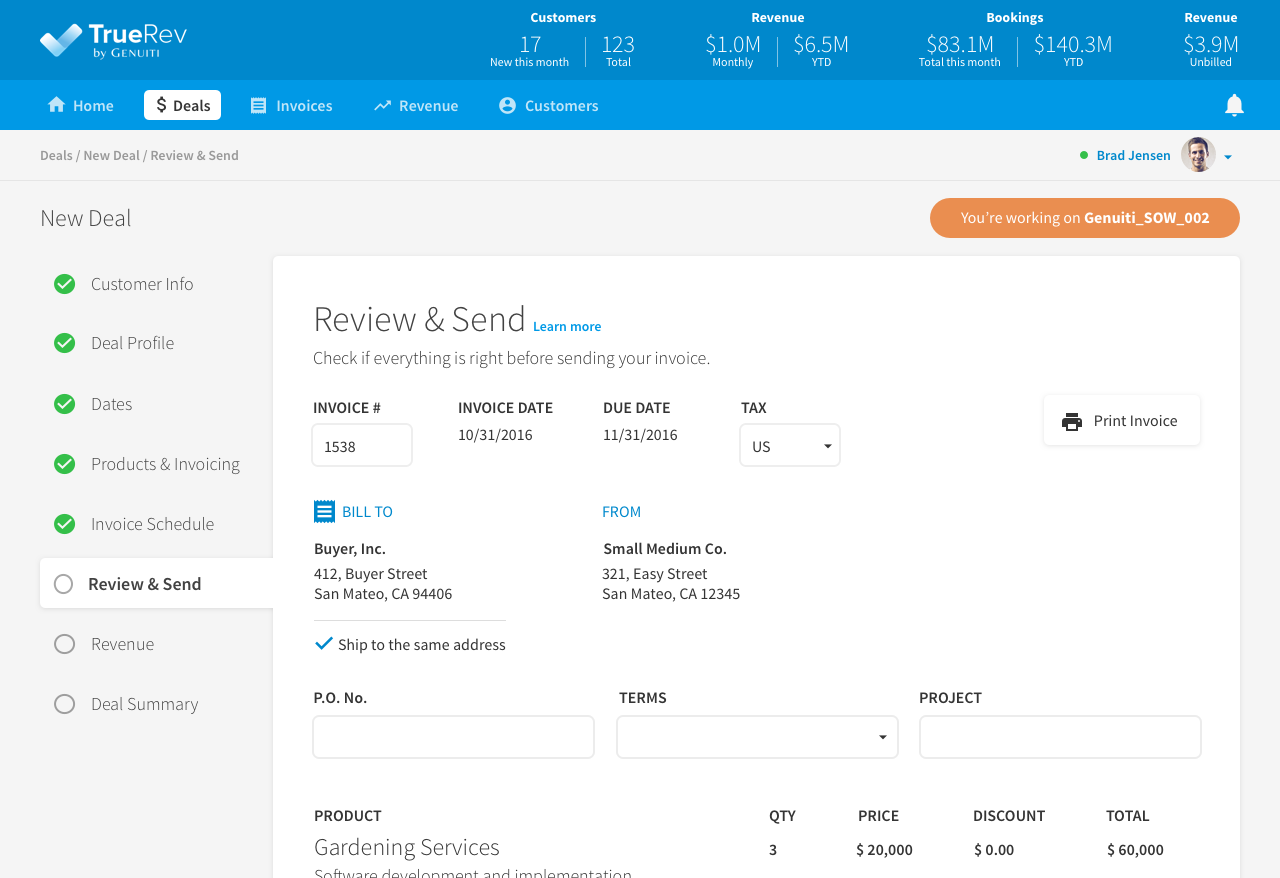The width and height of the screenshot is (1280, 878).
Task: Open the Revenue tab in the navigation bar
Action: pyautogui.click(x=416, y=105)
